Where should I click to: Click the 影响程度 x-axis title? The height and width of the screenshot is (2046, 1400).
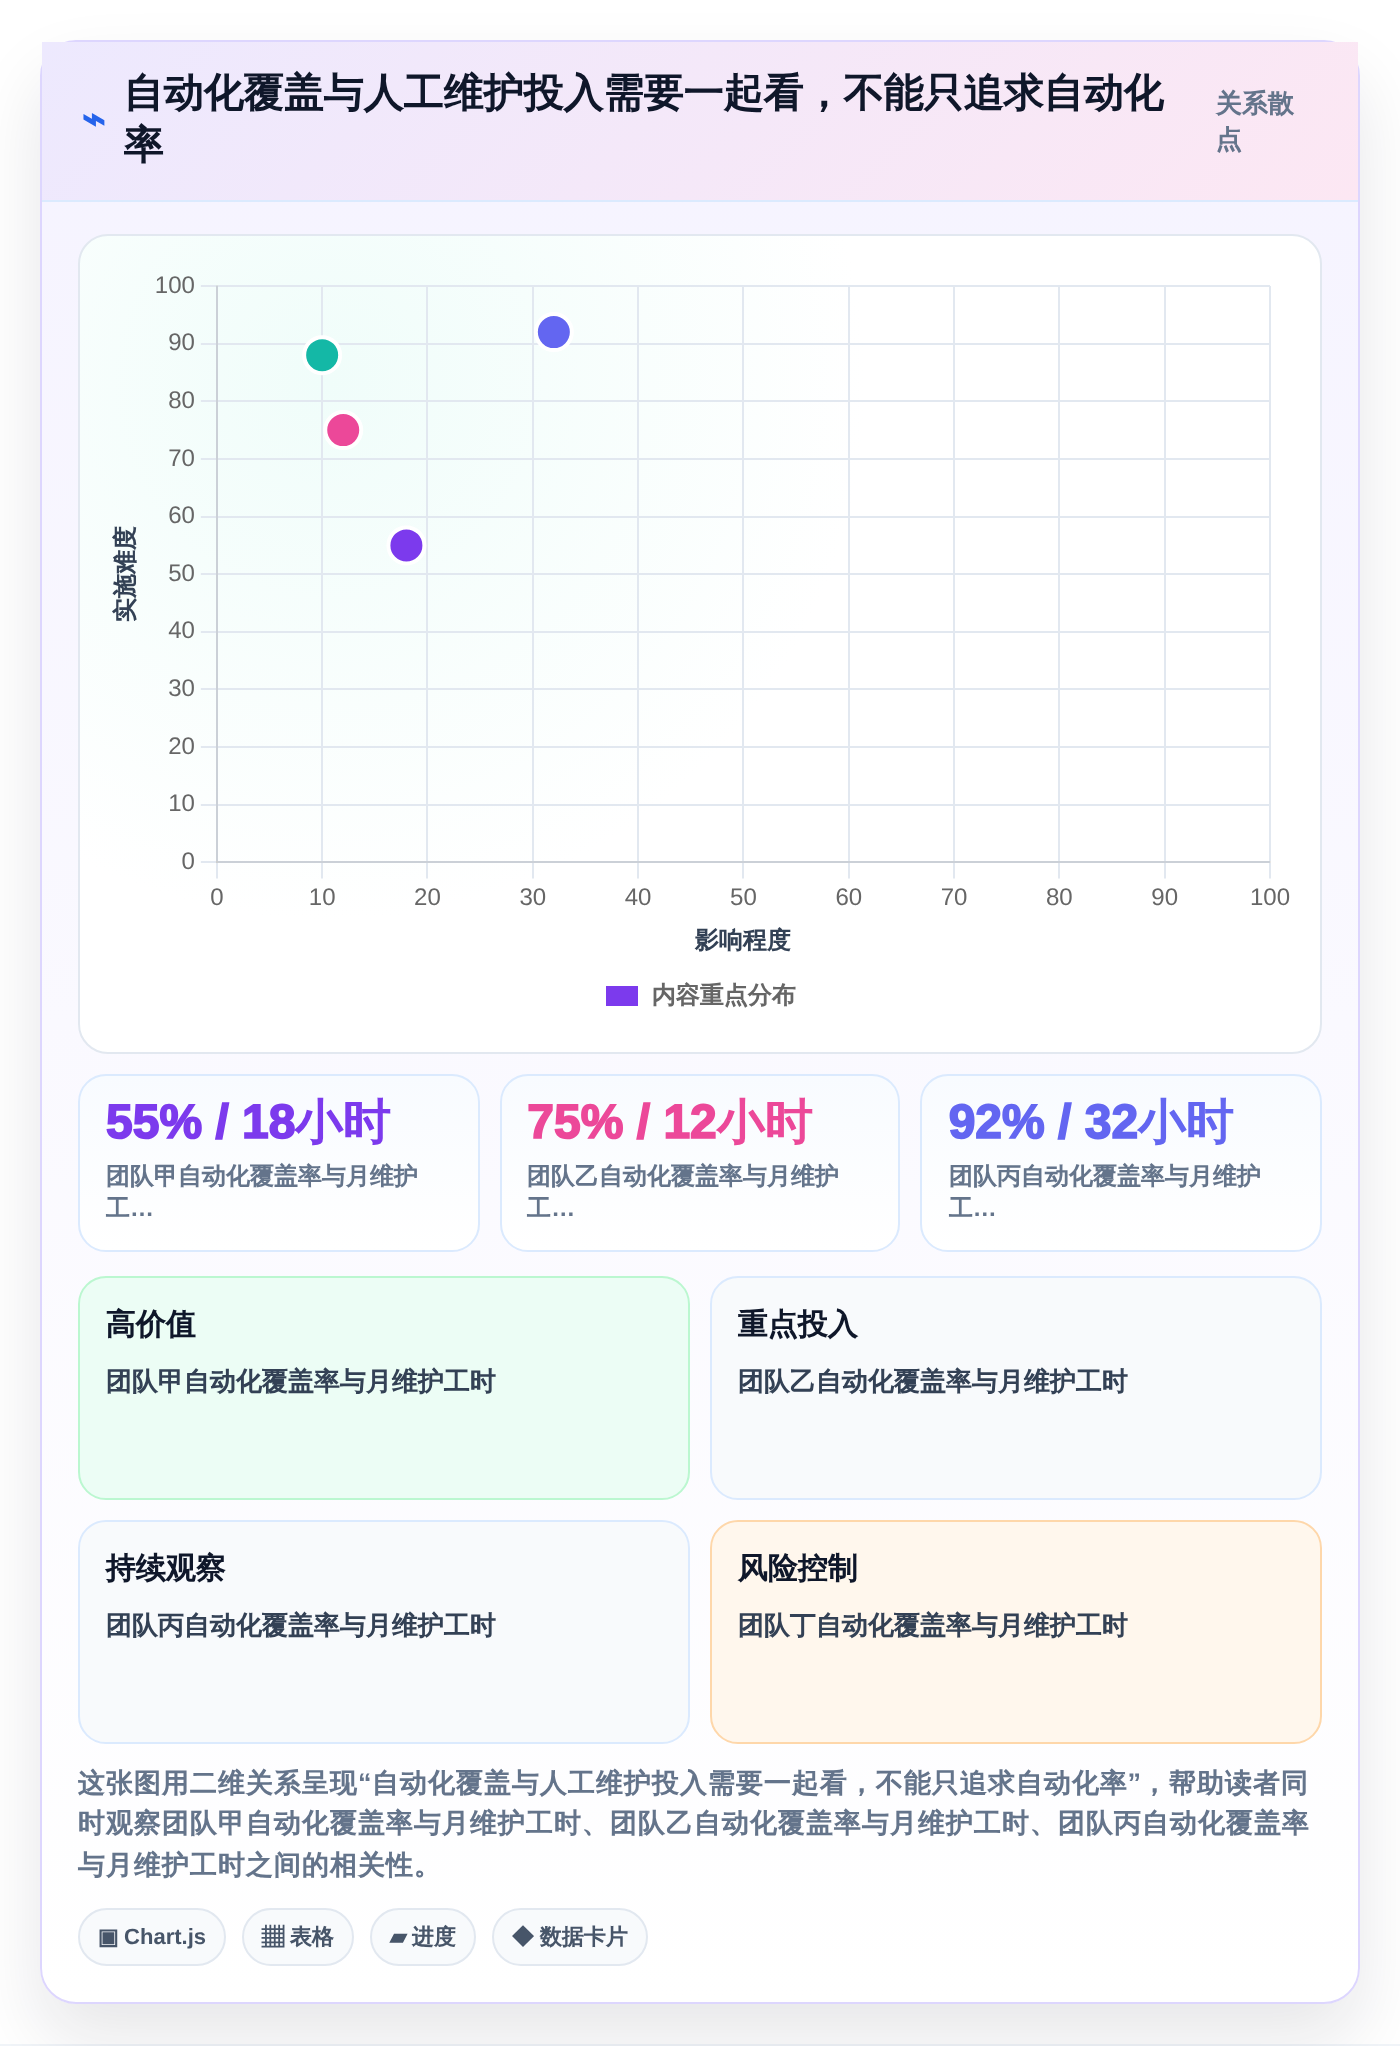(743, 940)
